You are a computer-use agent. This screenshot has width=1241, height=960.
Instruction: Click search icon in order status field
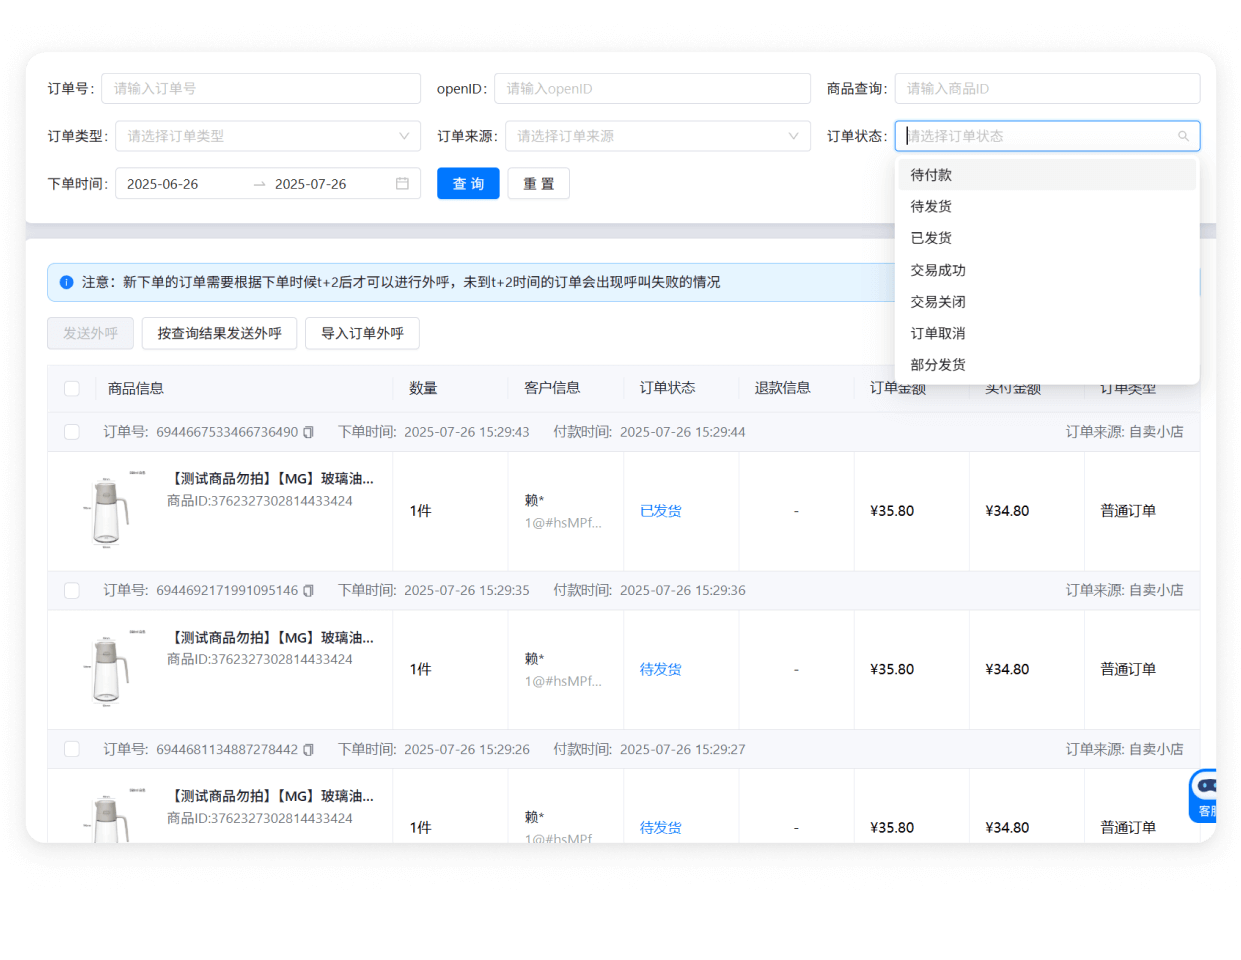pyautogui.click(x=1183, y=136)
